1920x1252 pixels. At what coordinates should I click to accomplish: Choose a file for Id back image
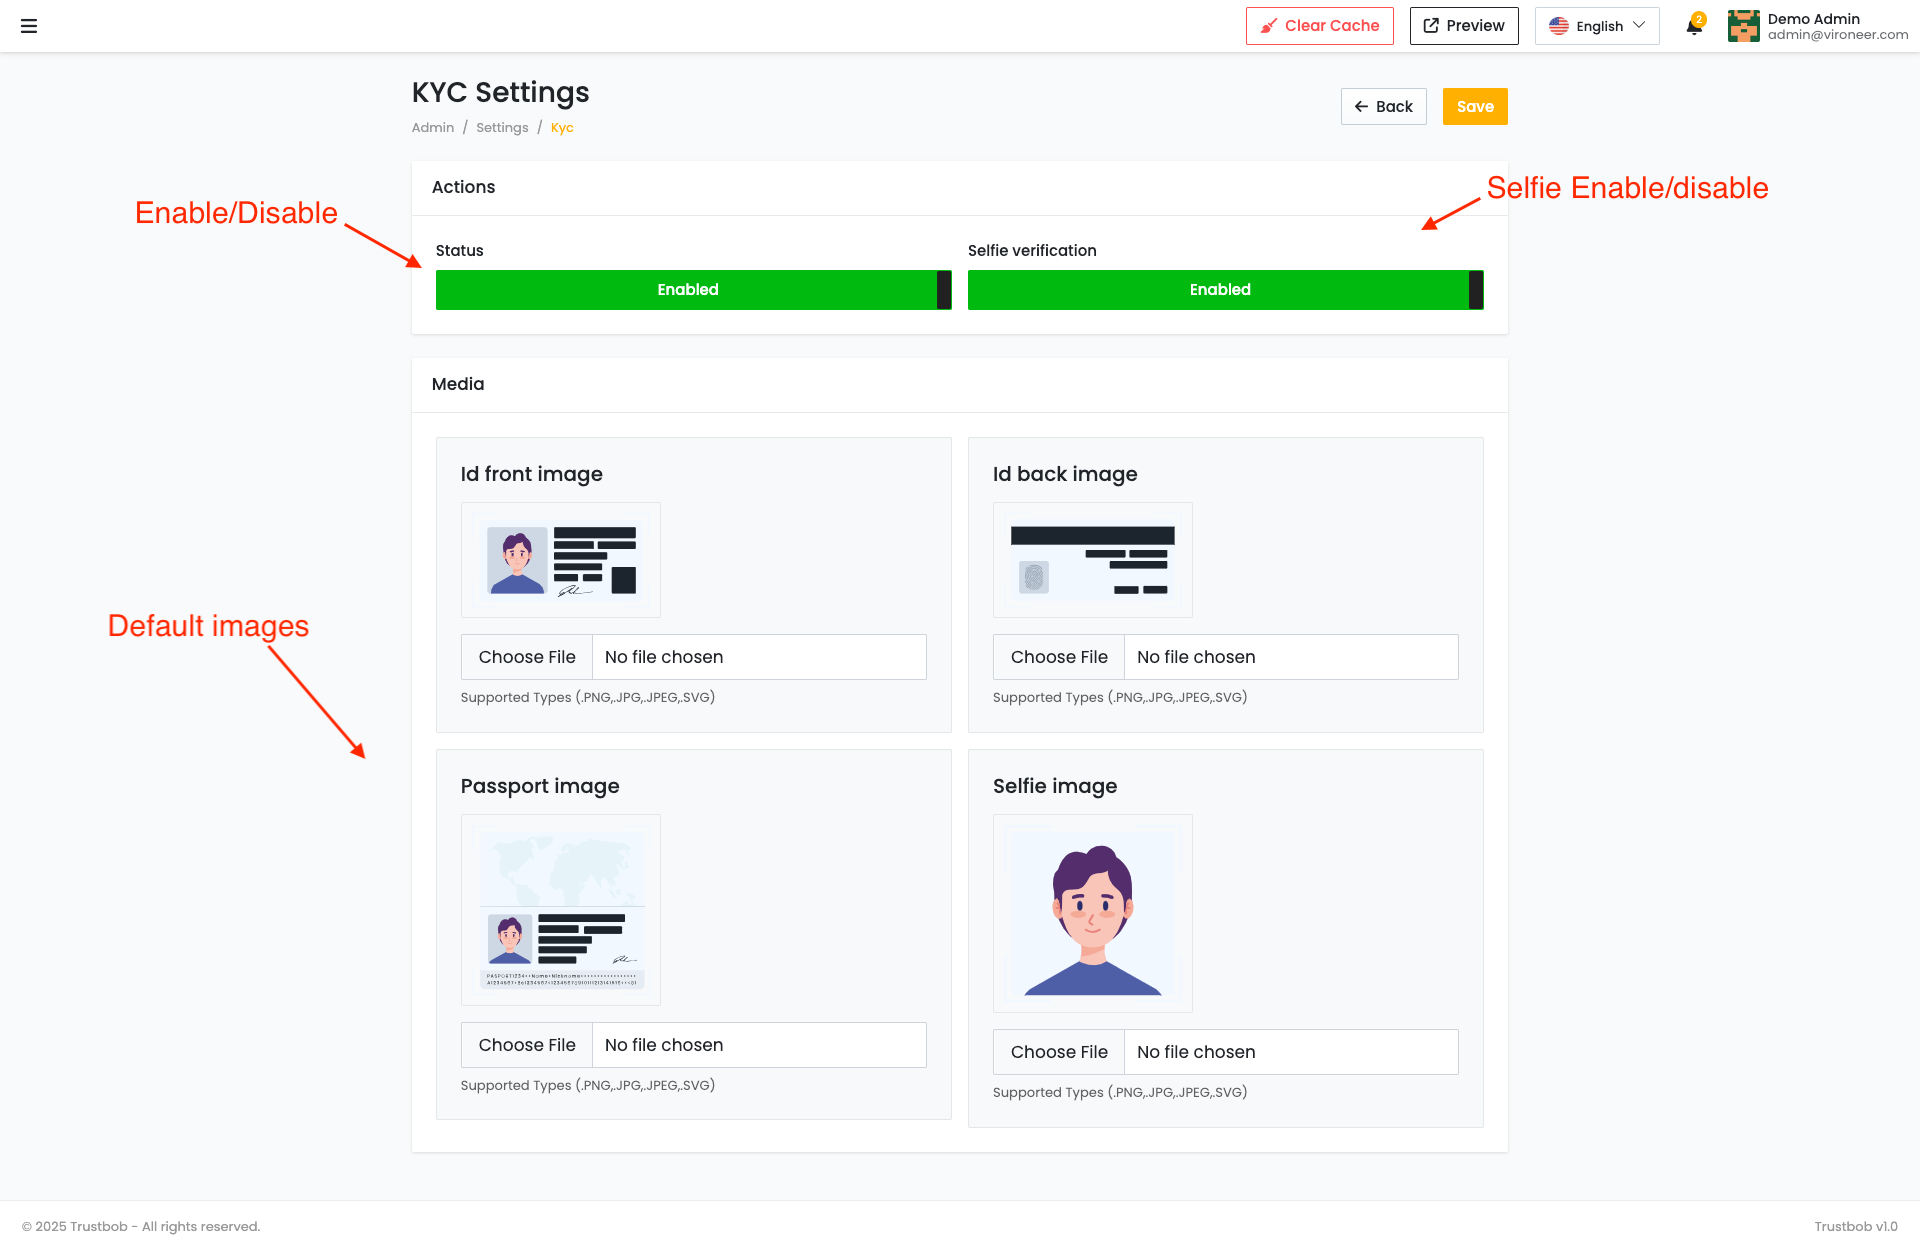point(1059,657)
